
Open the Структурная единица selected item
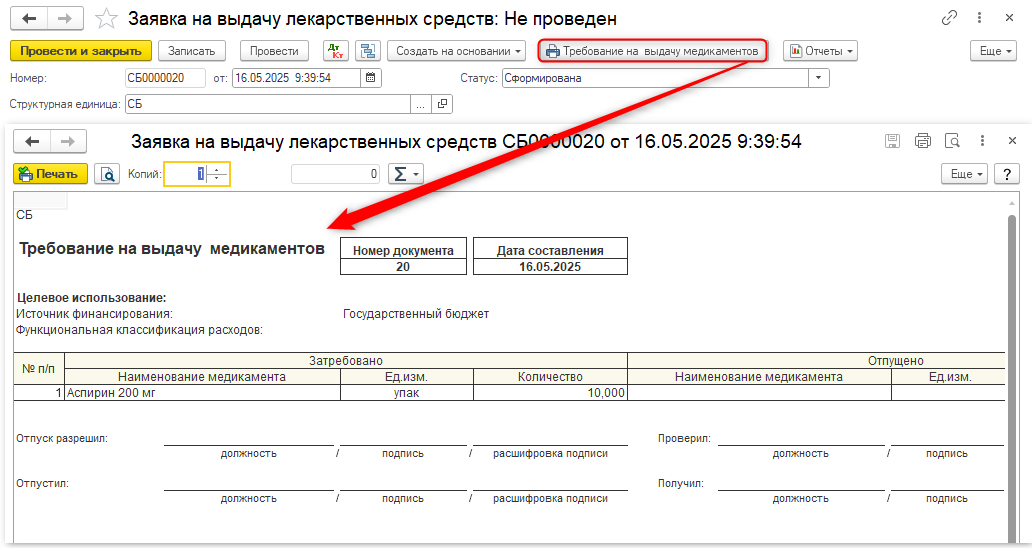tap(442, 104)
